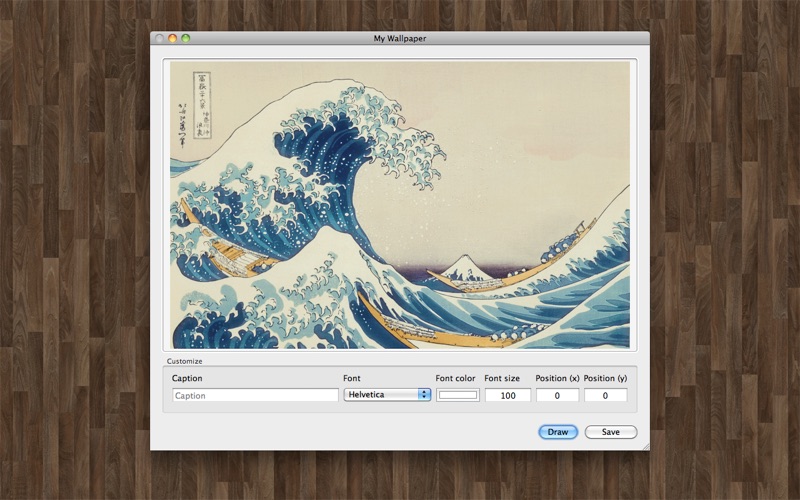
Task: Click the Customize section label
Action: point(184,361)
